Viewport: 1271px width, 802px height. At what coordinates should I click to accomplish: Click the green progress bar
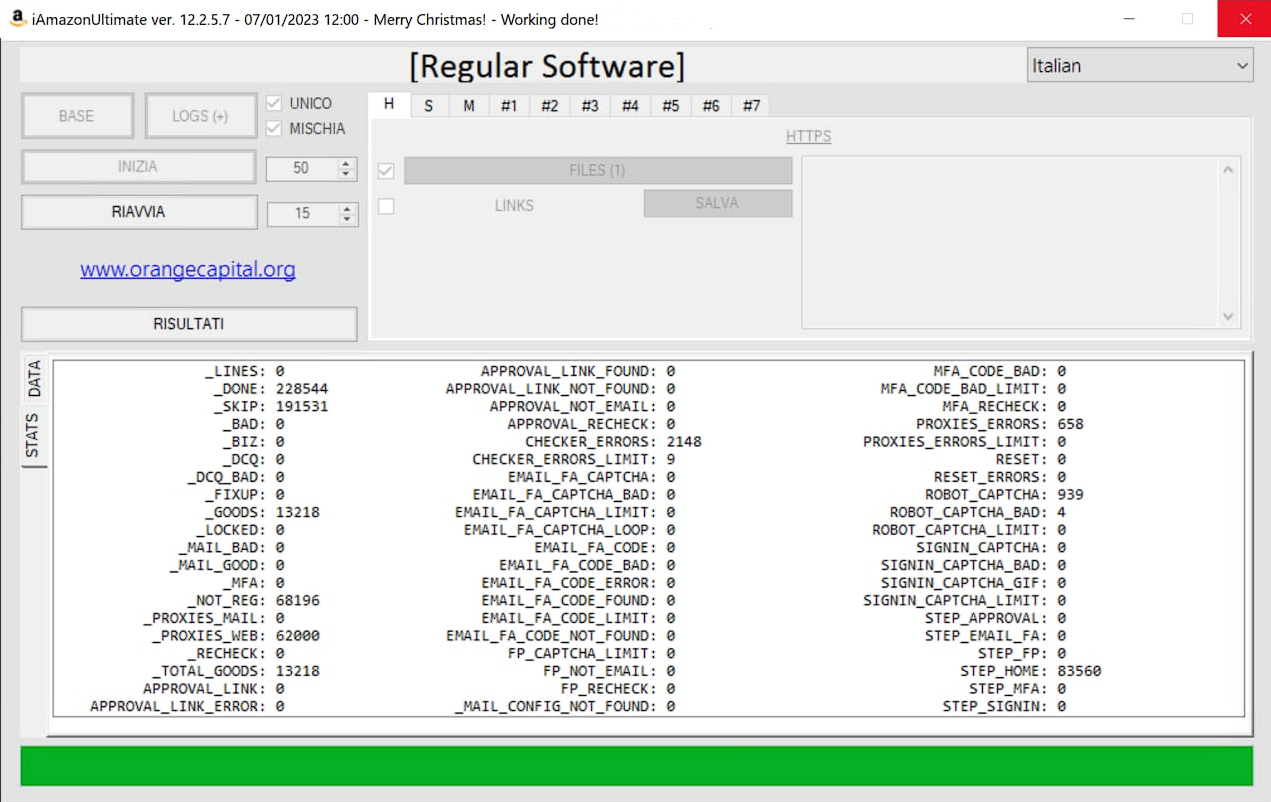(x=636, y=766)
